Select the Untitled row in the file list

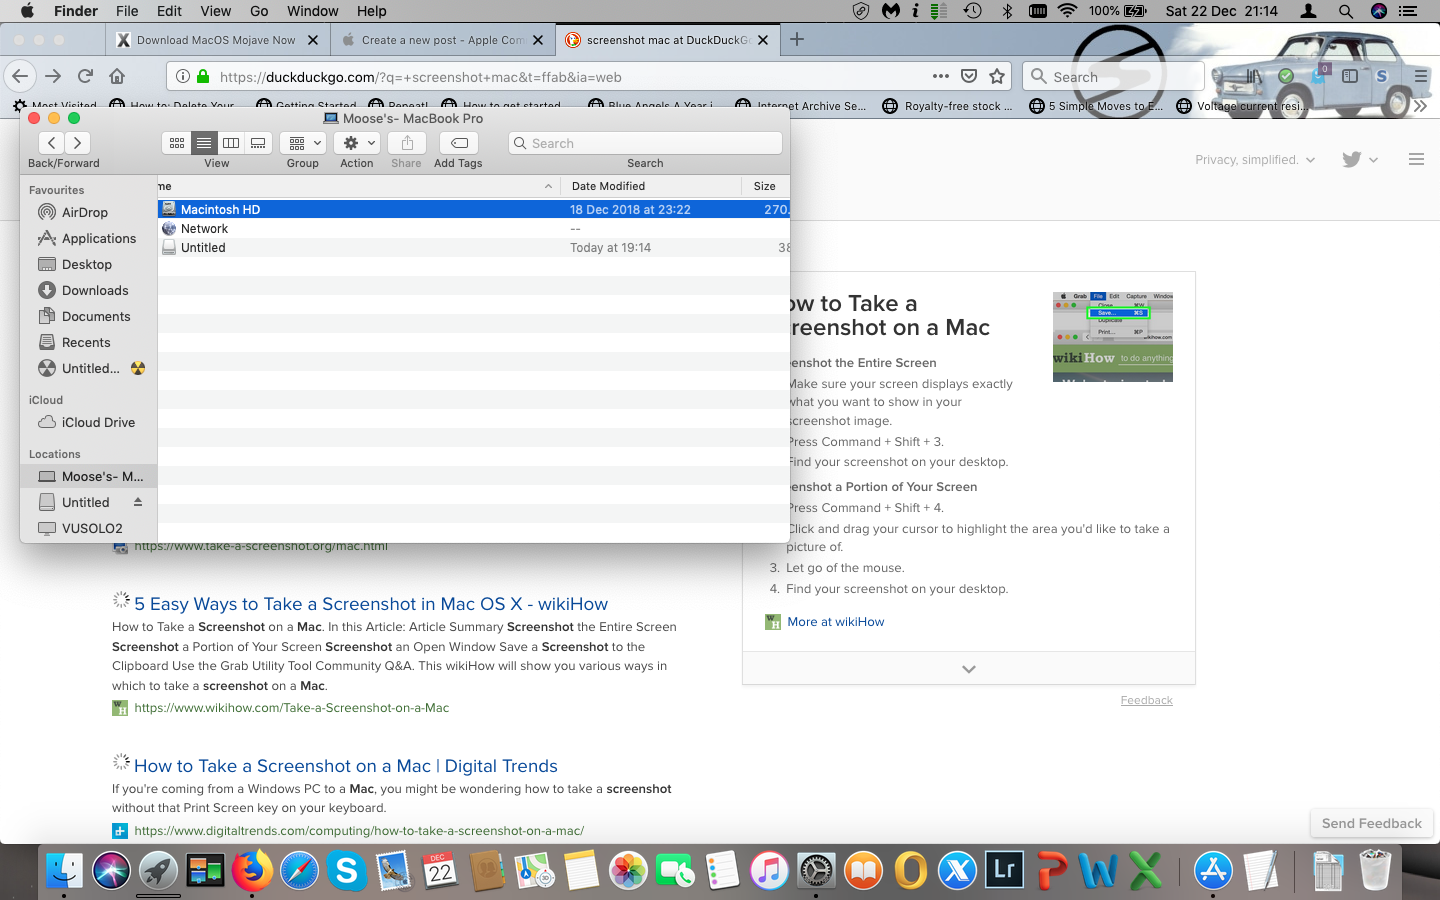tap(474, 248)
